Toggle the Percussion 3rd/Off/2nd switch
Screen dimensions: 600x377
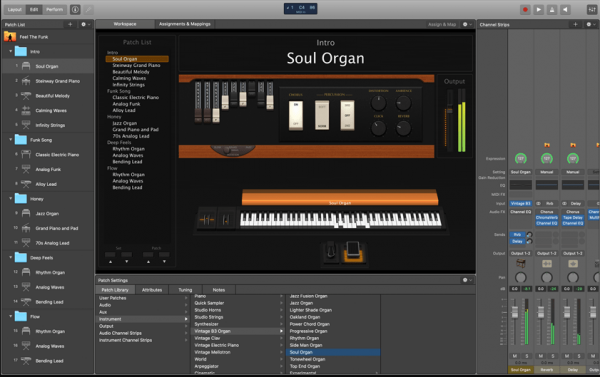[x=347, y=115]
